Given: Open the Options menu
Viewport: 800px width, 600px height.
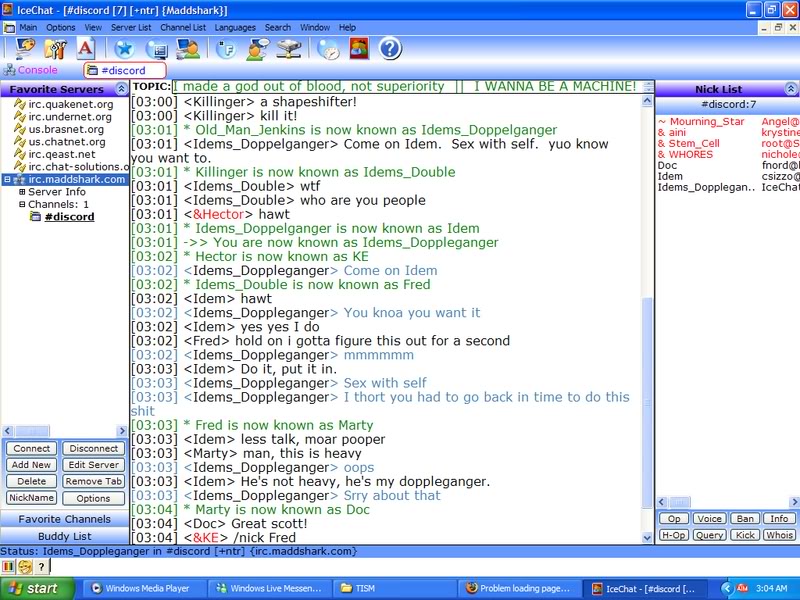Looking at the screenshot, I should pyautogui.click(x=61, y=28).
